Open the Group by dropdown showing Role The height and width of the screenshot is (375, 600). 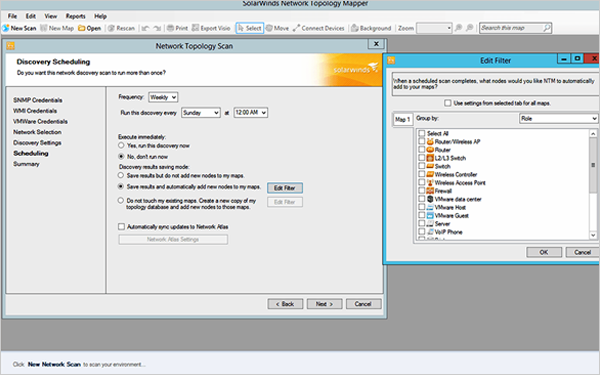coord(558,119)
